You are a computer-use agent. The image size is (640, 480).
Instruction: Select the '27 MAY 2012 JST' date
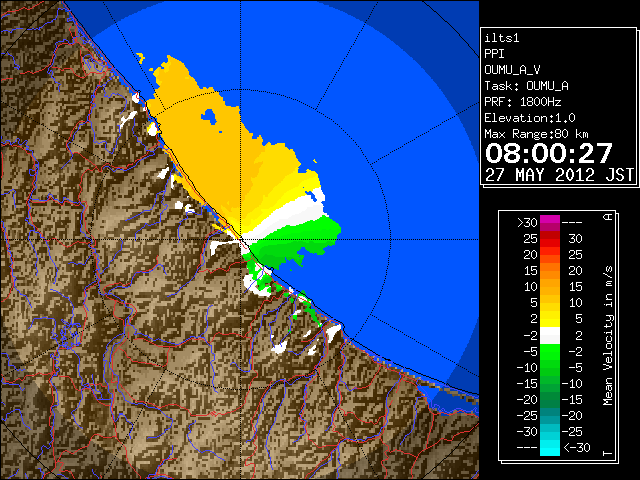[x=559, y=175]
